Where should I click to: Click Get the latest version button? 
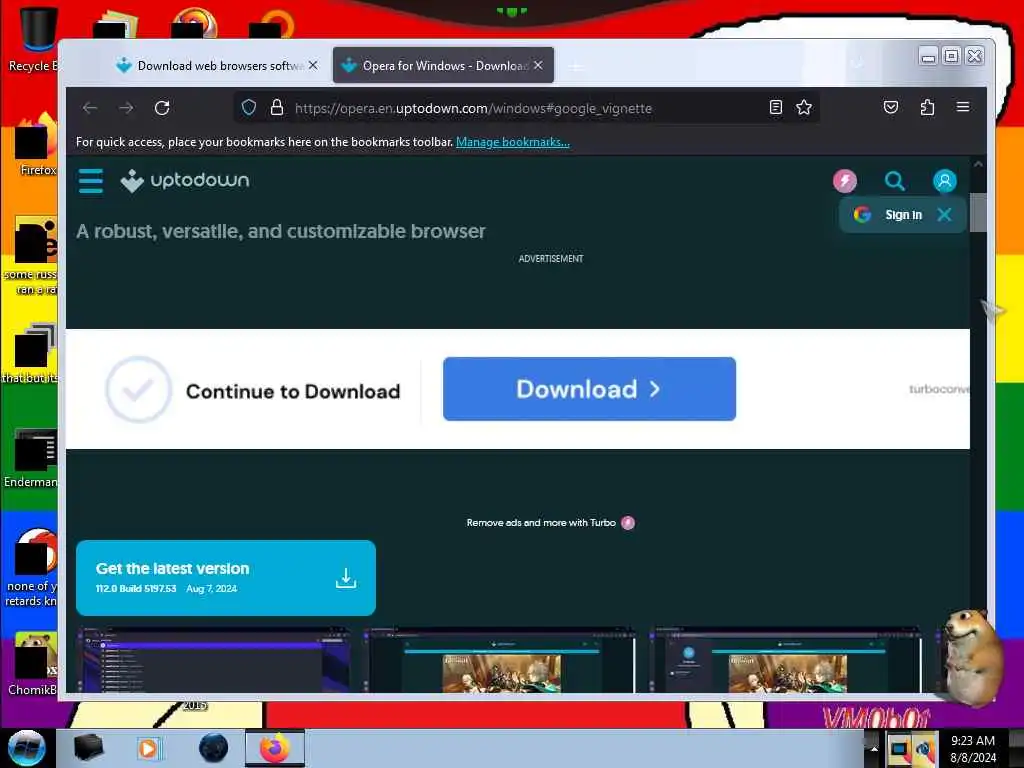226,578
